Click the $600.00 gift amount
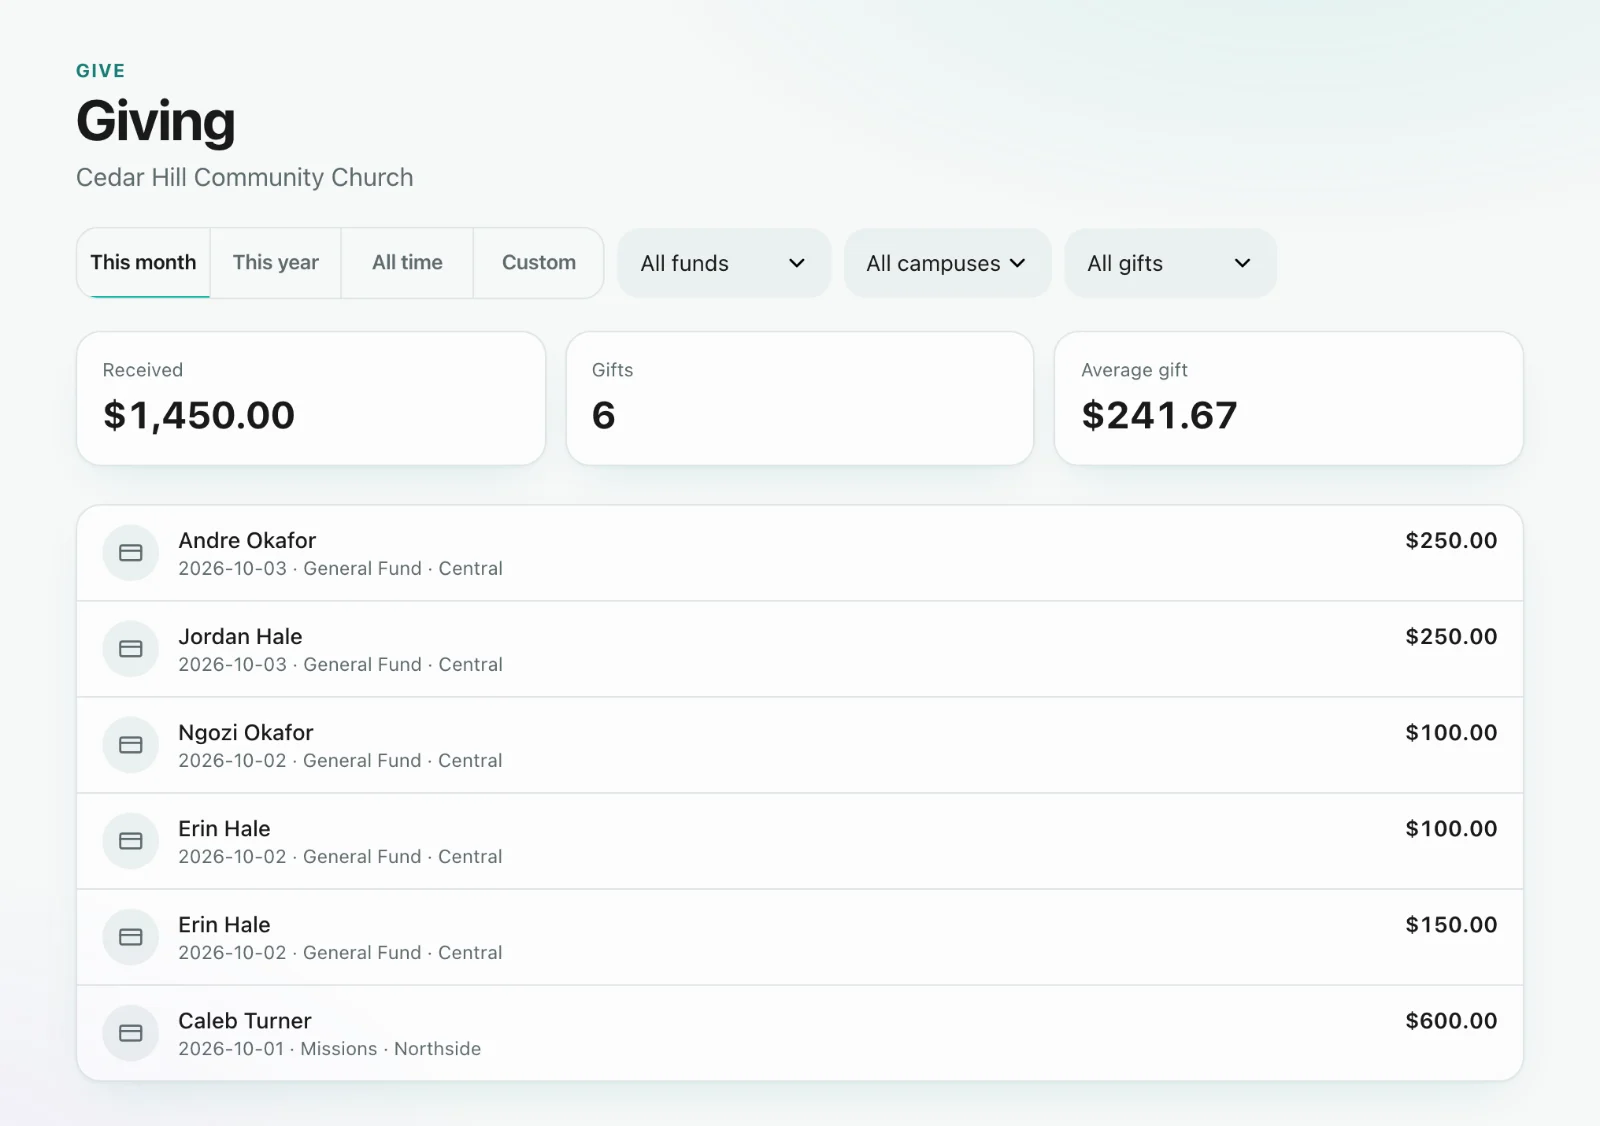Screen dimensions: 1600x1126 tap(1451, 1021)
